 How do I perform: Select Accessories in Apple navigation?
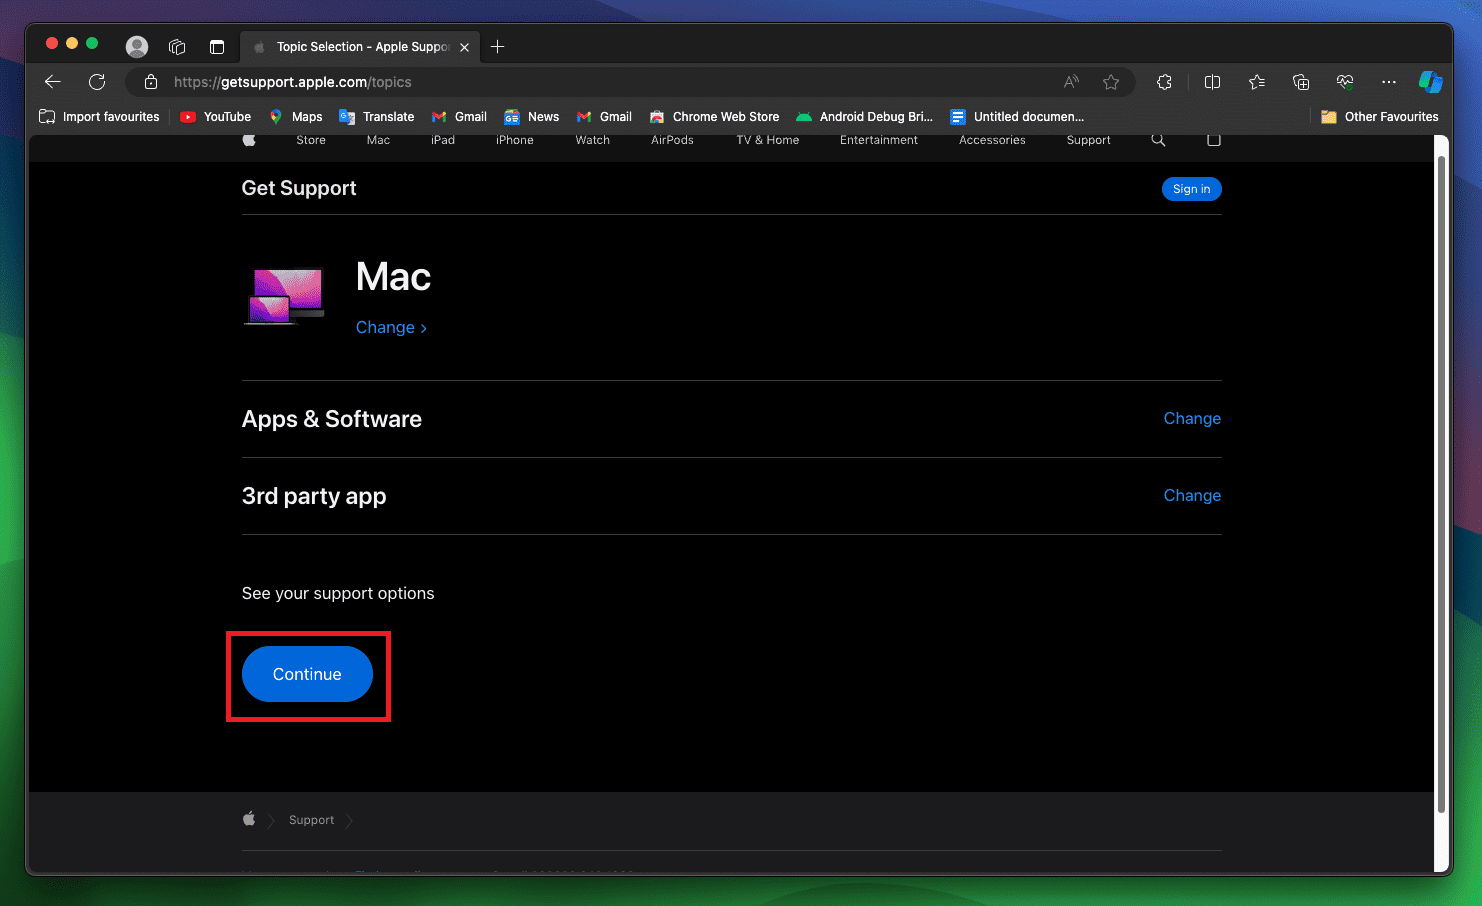(992, 140)
